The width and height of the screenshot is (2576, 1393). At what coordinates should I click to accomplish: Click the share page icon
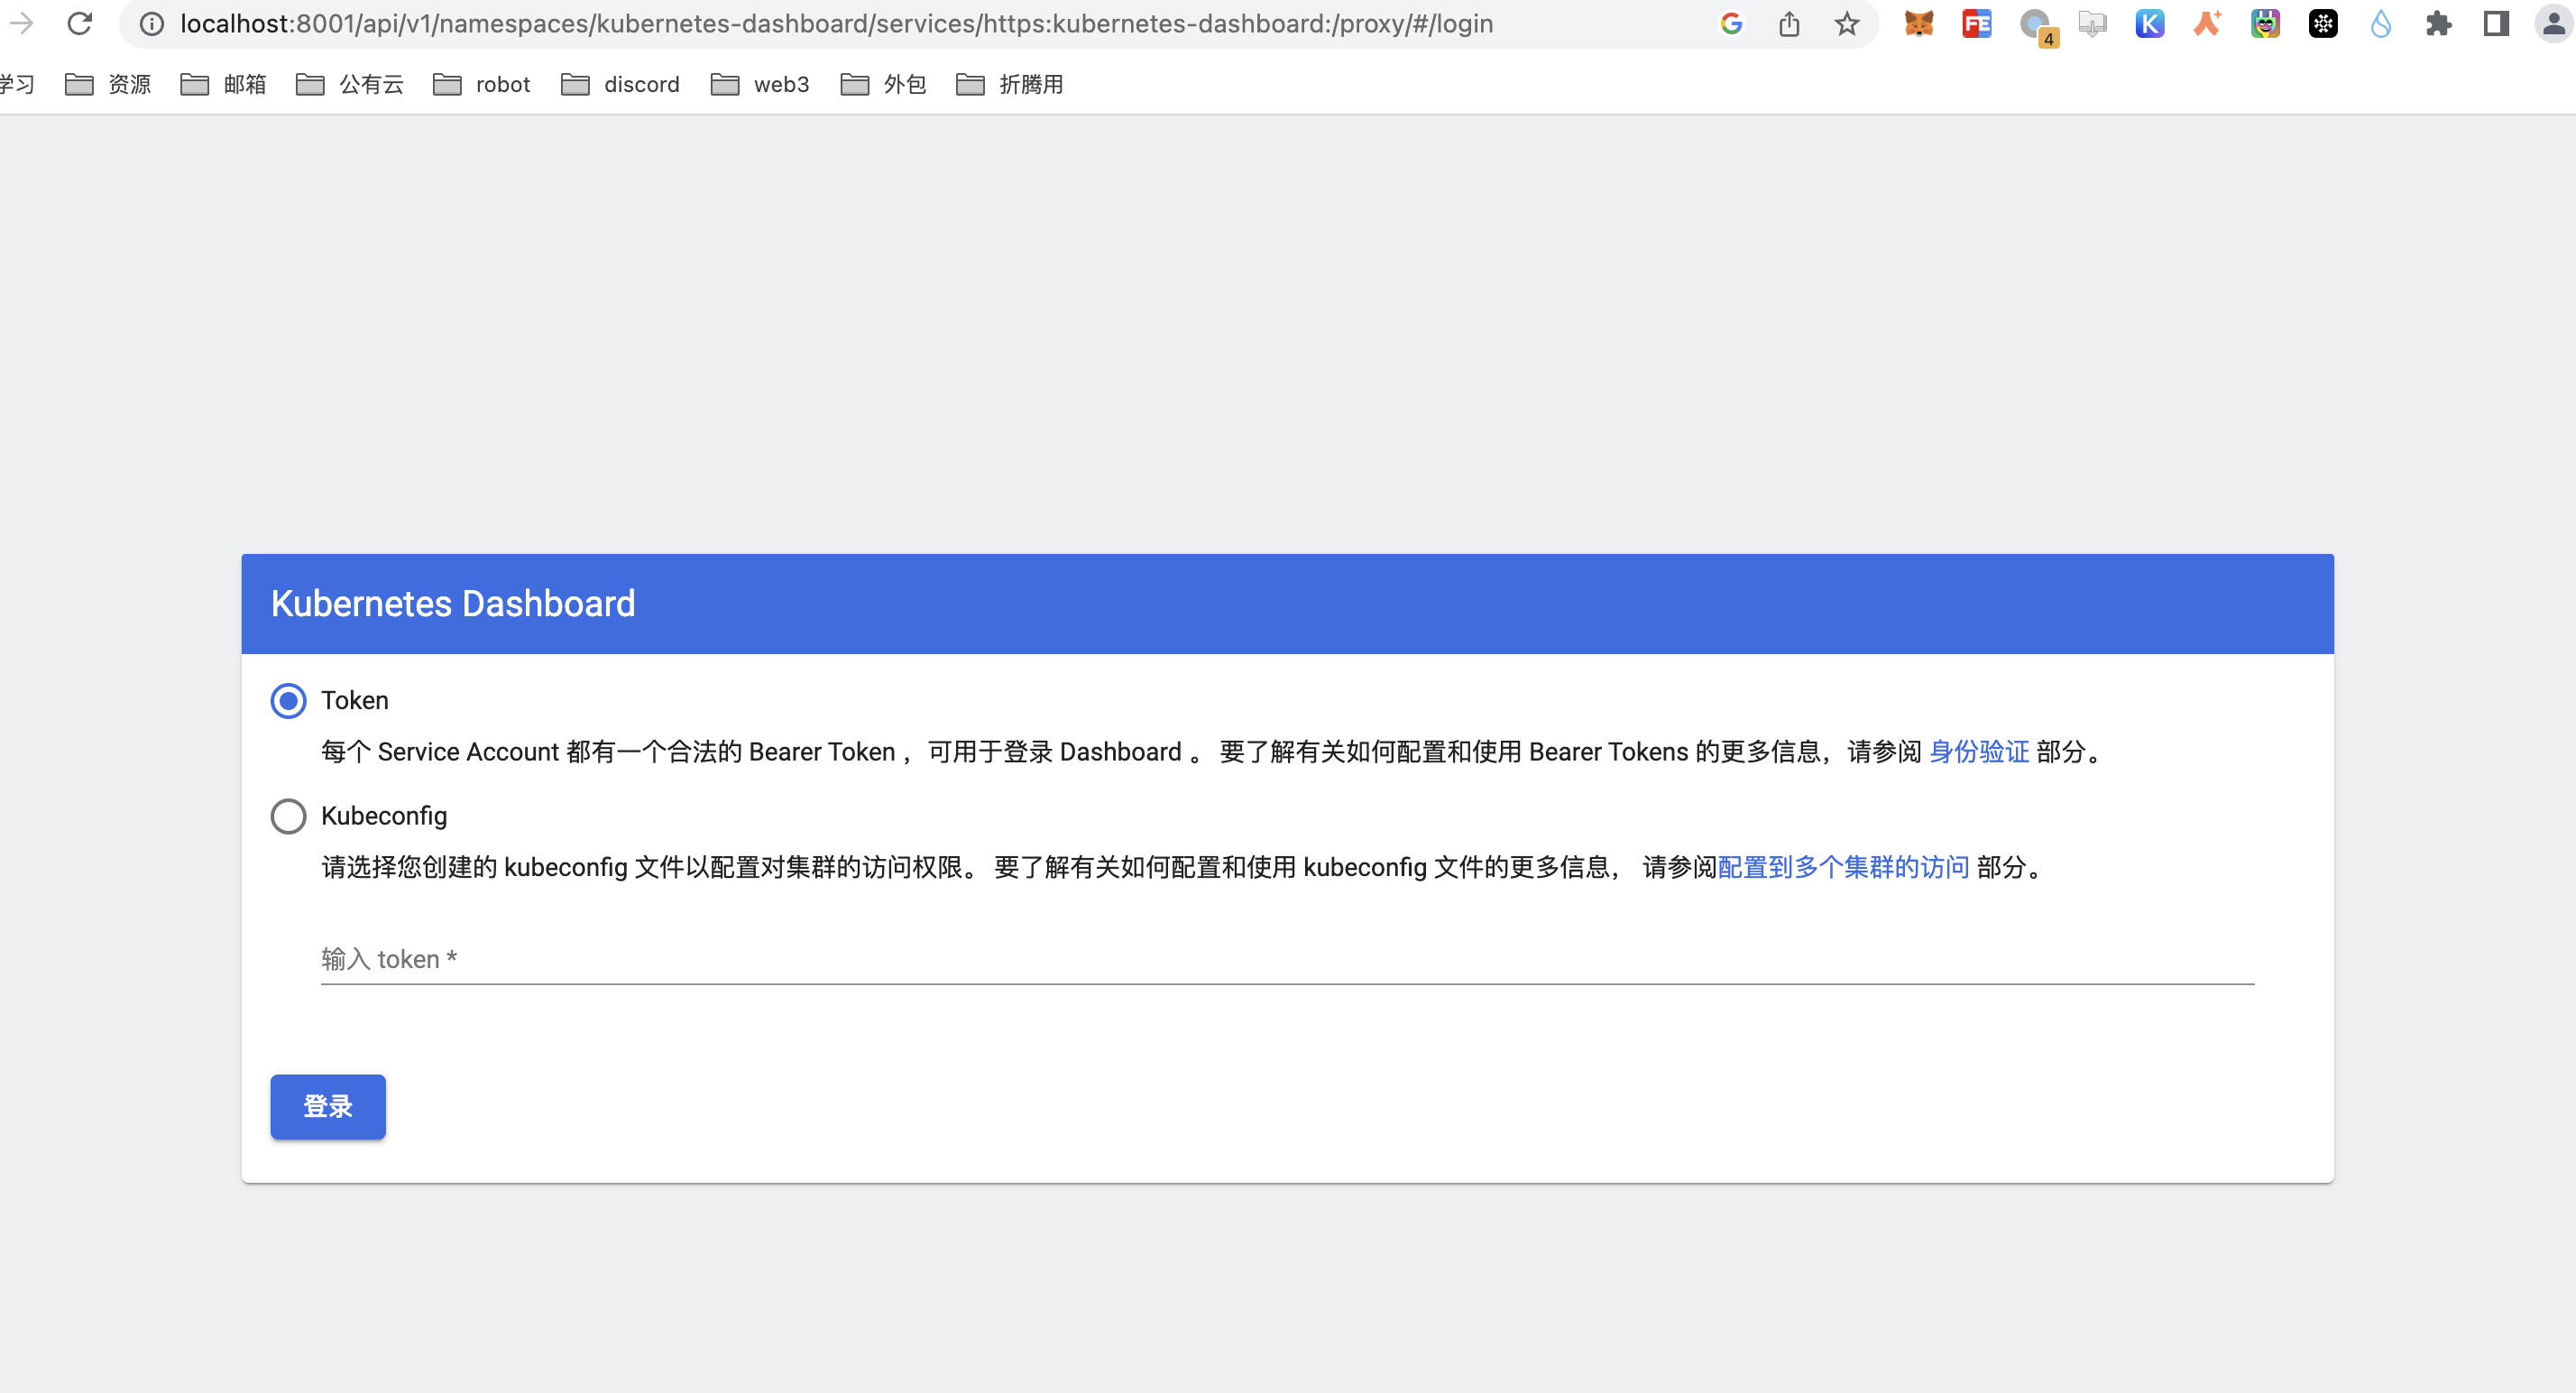(x=1789, y=23)
